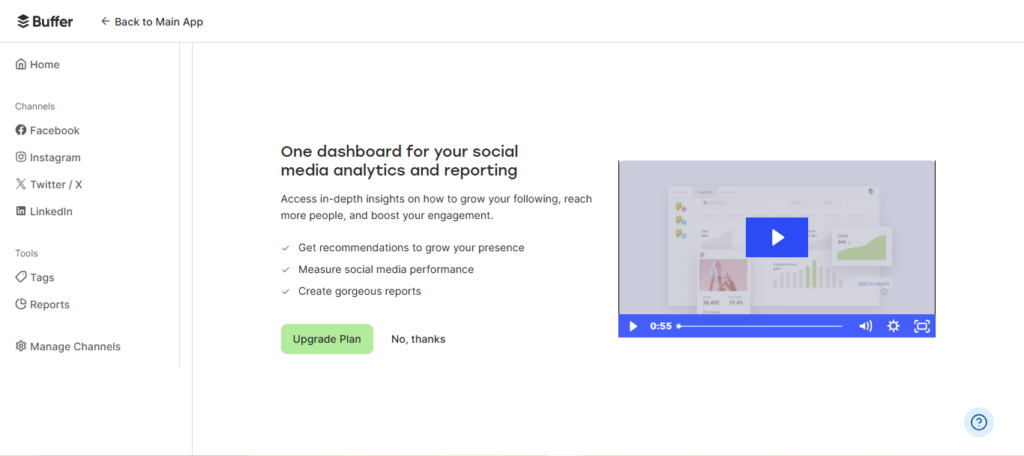
Task: Select the LinkedIn channel
Action: tap(44, 211)
